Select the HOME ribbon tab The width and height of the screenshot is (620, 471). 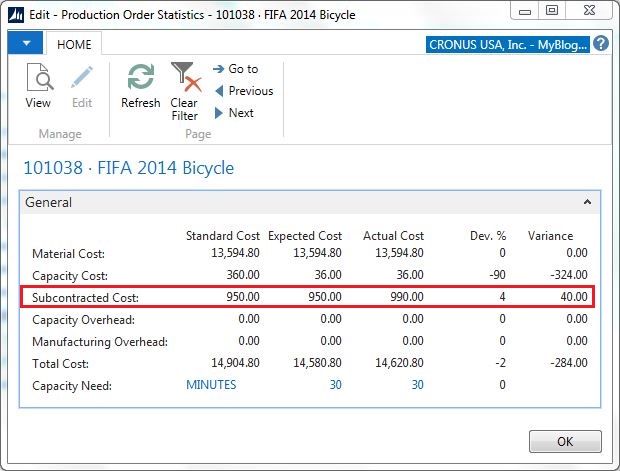(74, 44)
